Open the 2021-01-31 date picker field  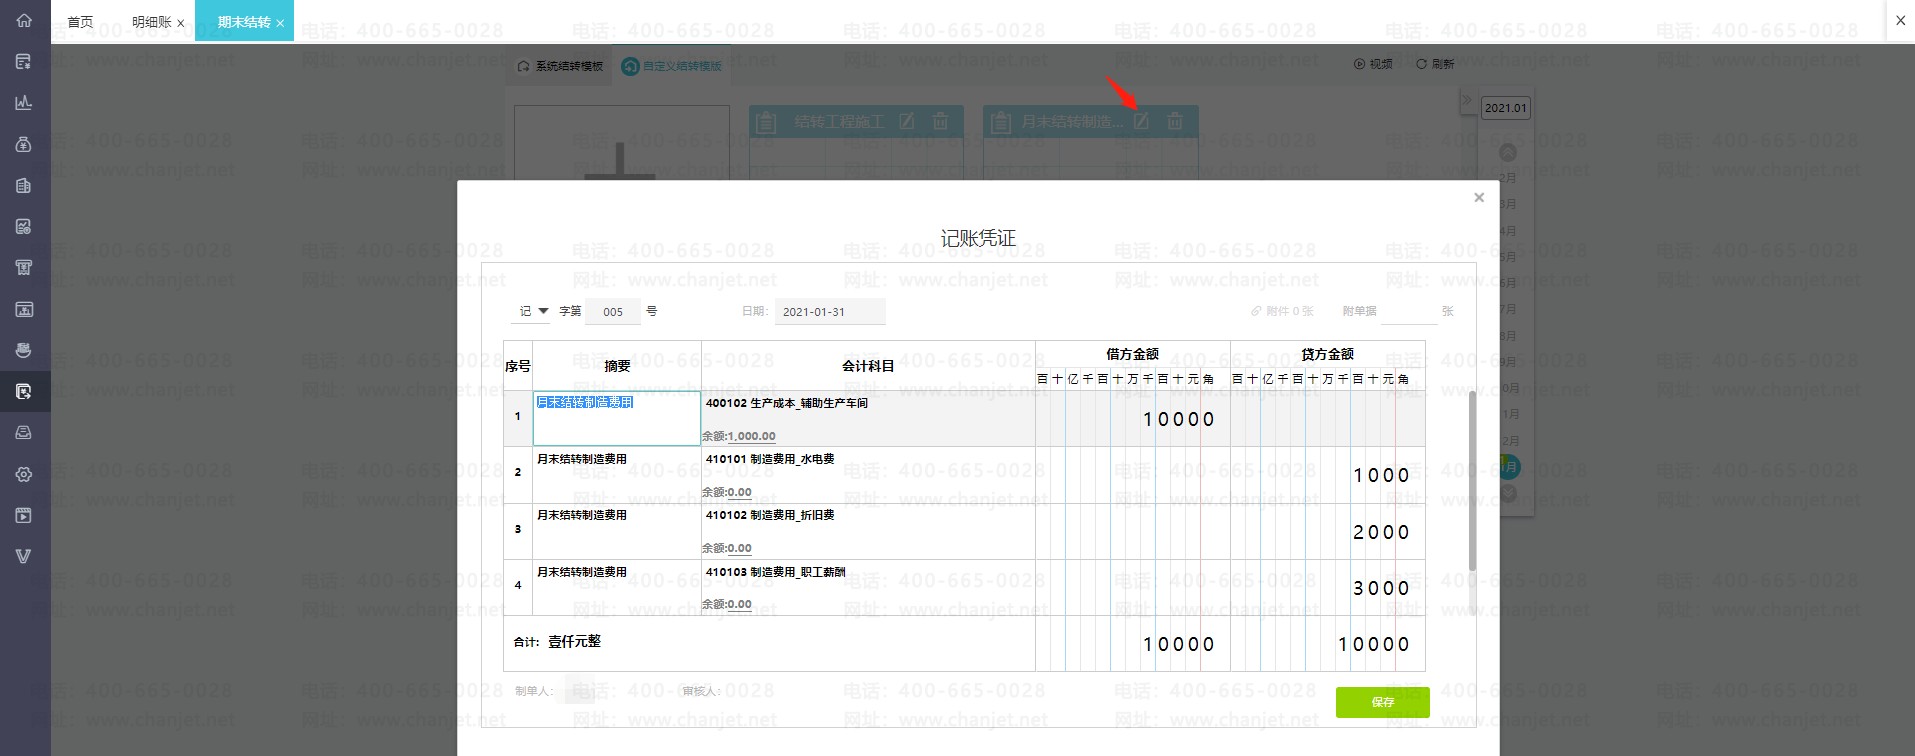click(829, 312)
